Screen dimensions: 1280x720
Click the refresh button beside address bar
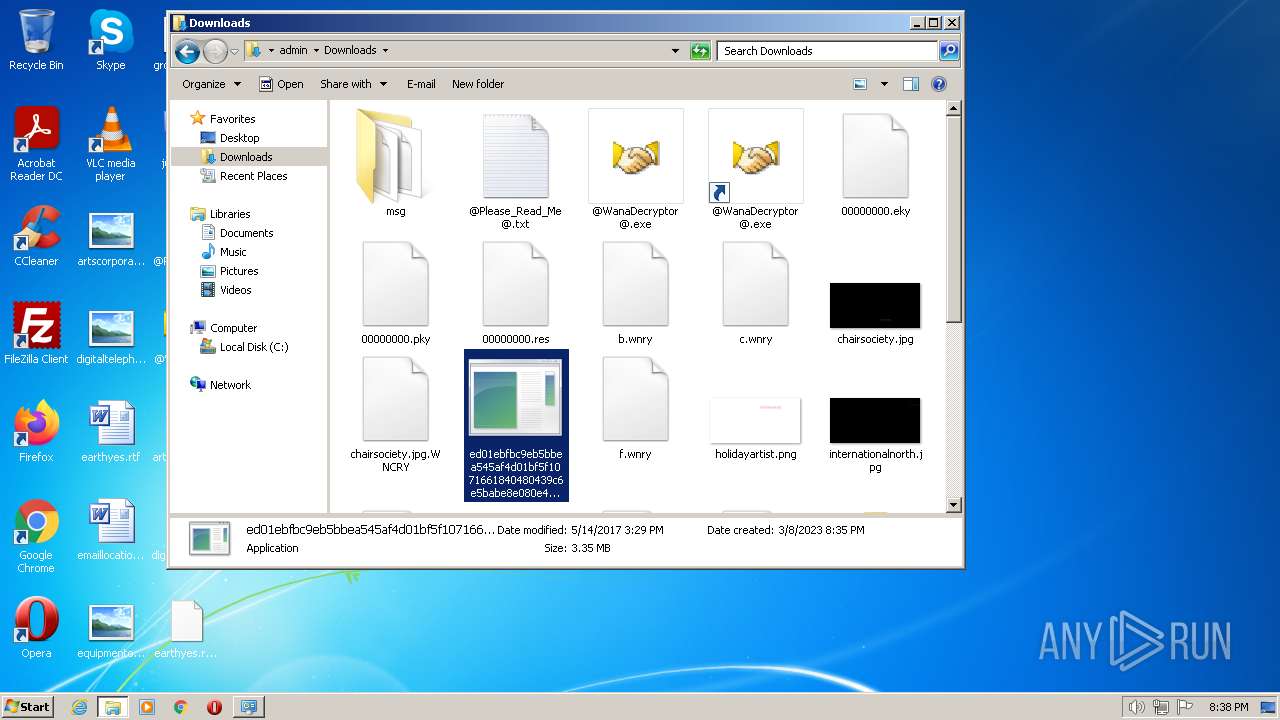pyautogui.click(x=700, y=51)
